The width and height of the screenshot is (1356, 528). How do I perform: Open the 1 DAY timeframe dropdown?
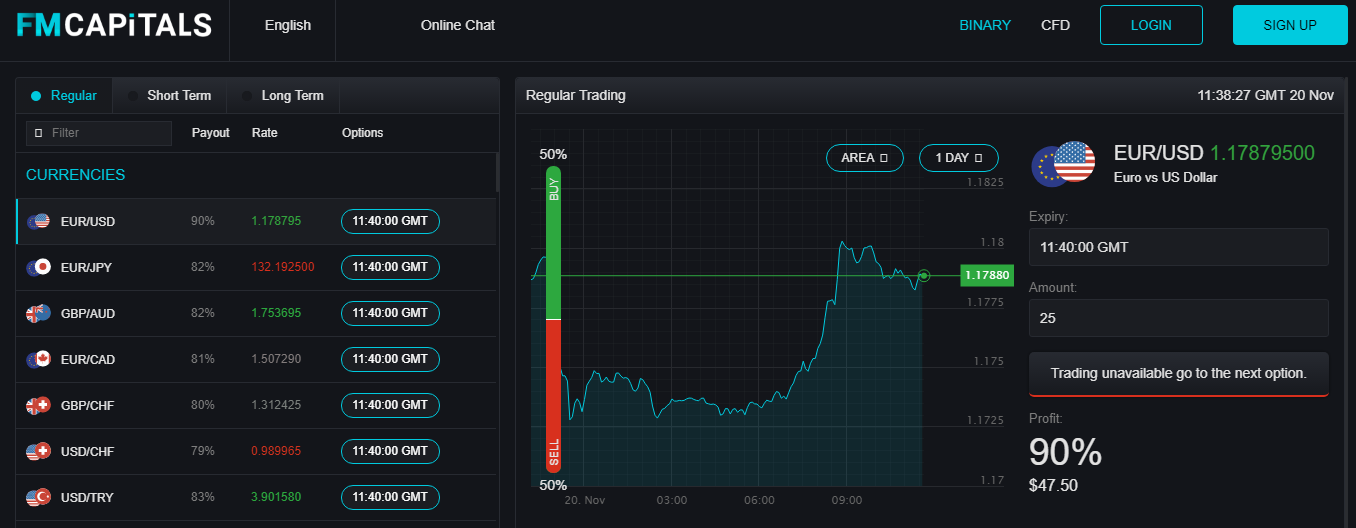[958, 158]
